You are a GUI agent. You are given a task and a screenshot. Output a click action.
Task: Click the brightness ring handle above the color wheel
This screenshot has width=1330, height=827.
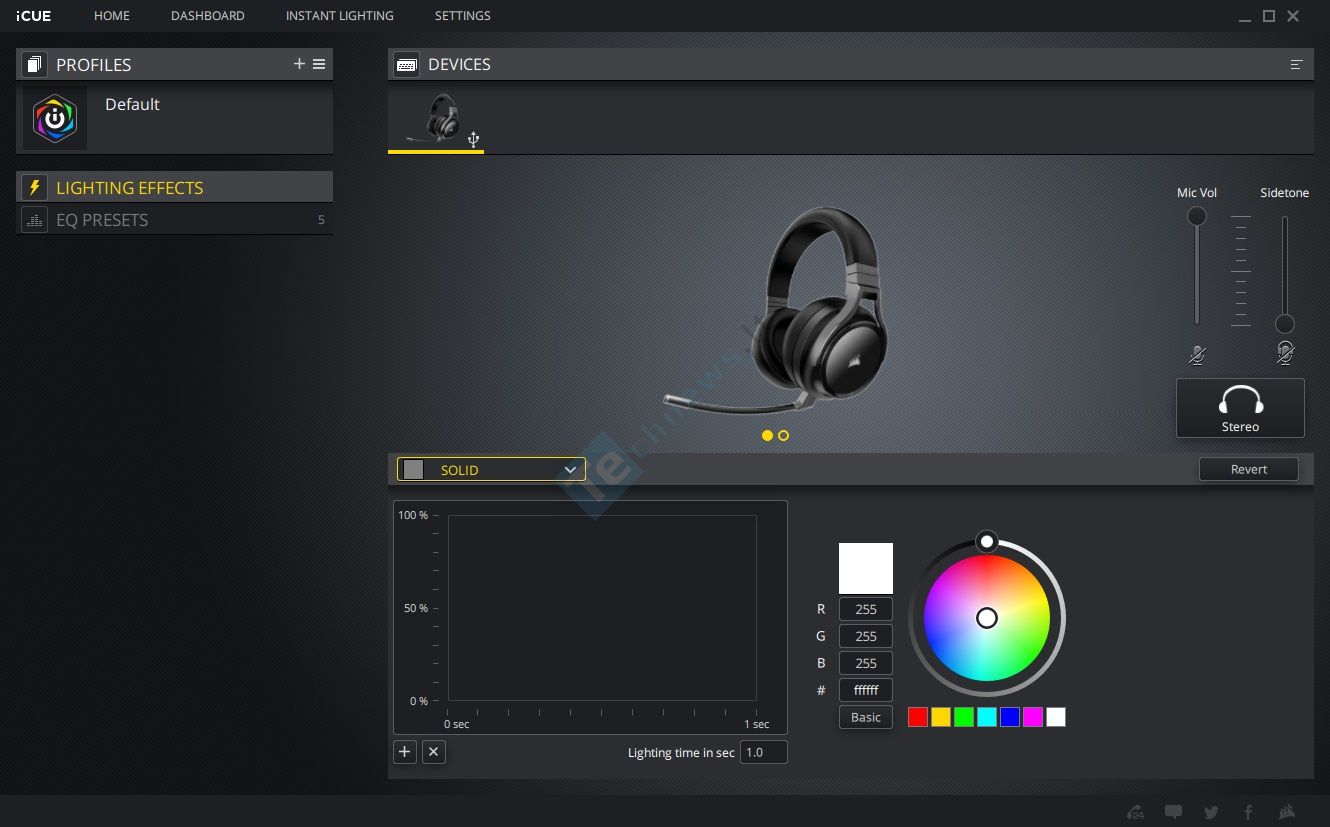[987, 541]
